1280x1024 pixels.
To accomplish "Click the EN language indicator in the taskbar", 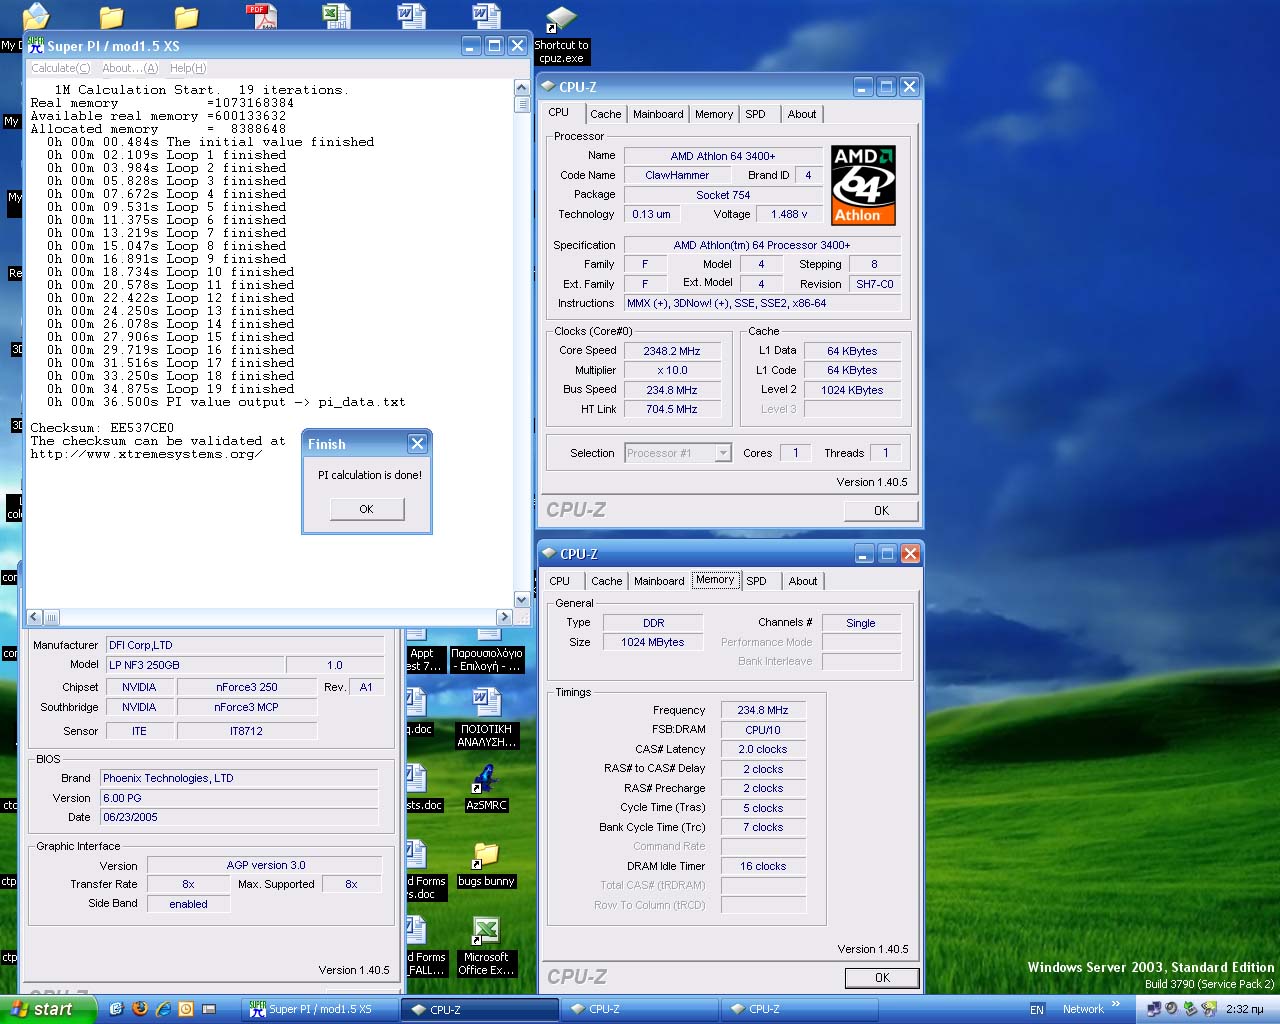I will [1037, 1010].
